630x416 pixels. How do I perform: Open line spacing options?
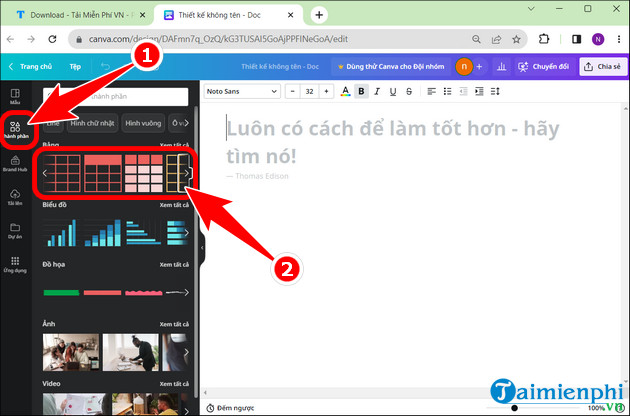[495, 92]
